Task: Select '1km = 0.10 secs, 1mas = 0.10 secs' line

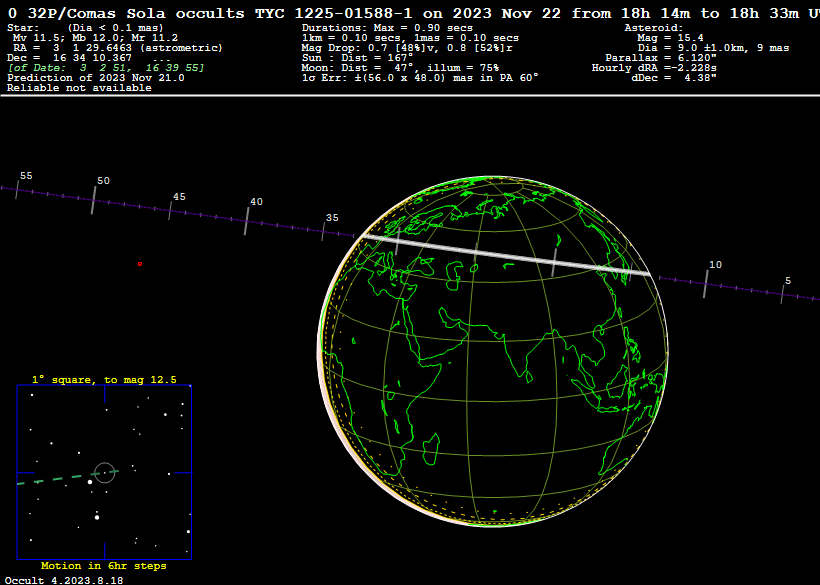Action: coord(410,38)
